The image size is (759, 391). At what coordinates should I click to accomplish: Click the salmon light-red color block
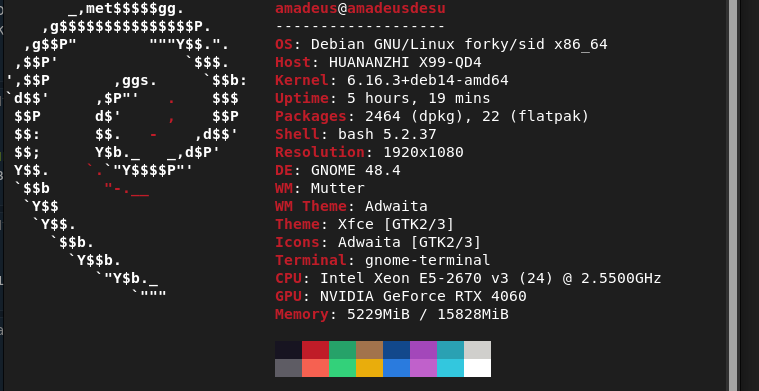(x=315, y=368)
